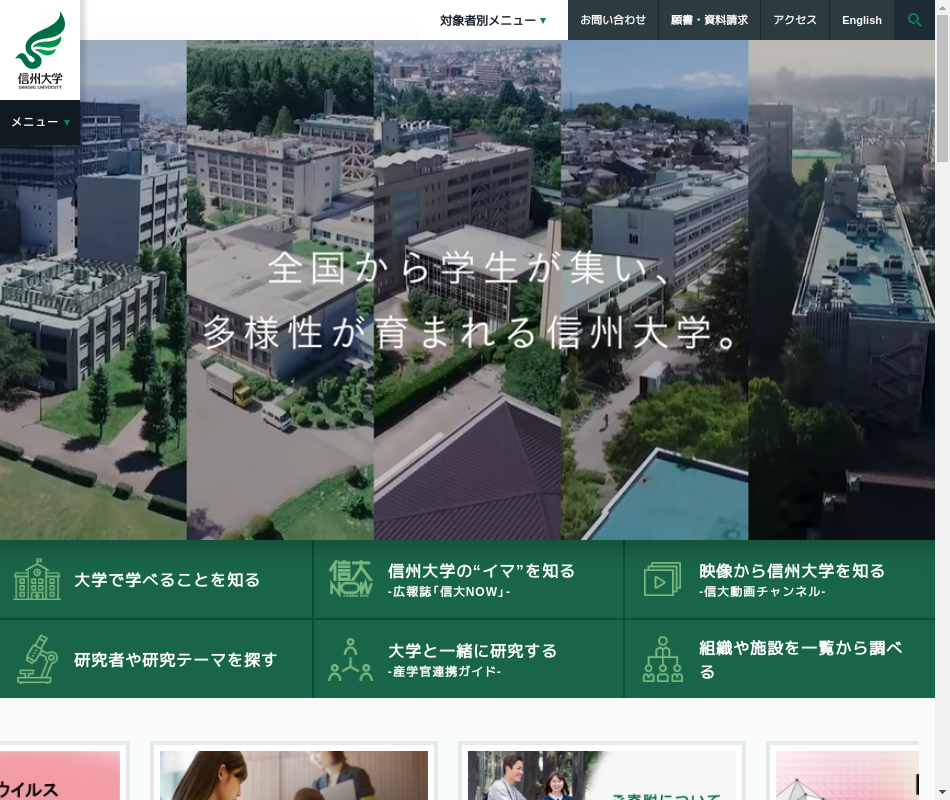
Task: Click the page's vertical scrollbar
Action: (x=942, y=100)
